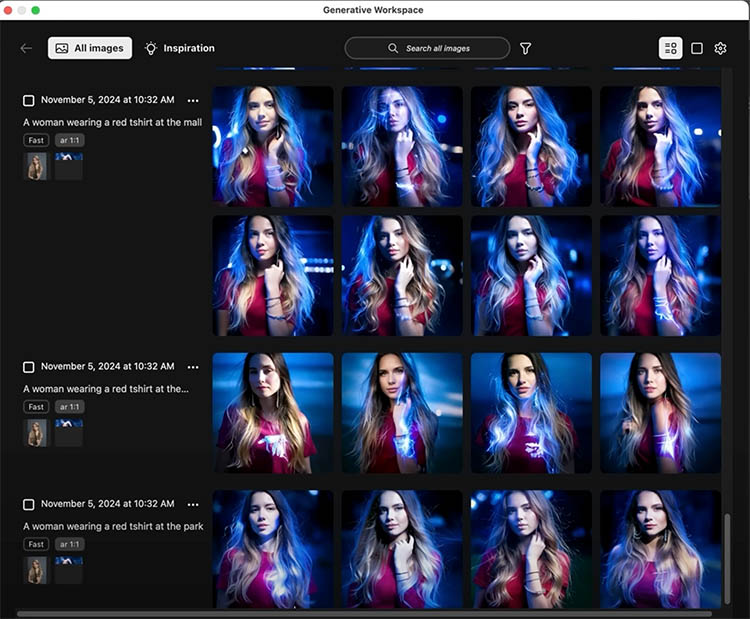Open the filter funnel icon

coord(525,48)
